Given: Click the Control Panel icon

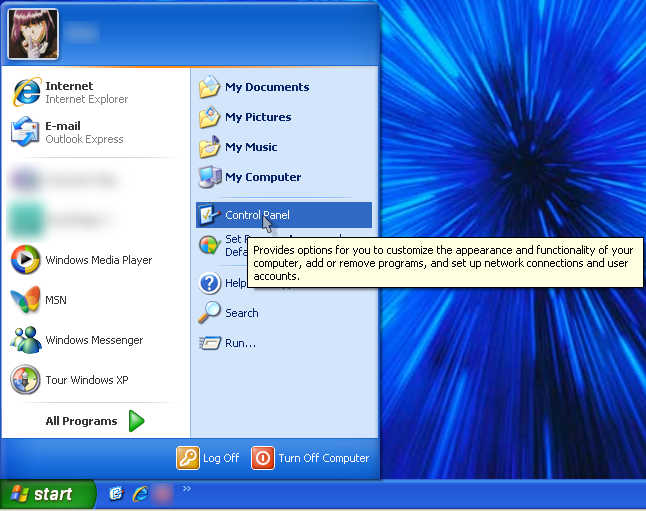Looking at the screenshot, I should pyautogui.click(x=210, y=215).
